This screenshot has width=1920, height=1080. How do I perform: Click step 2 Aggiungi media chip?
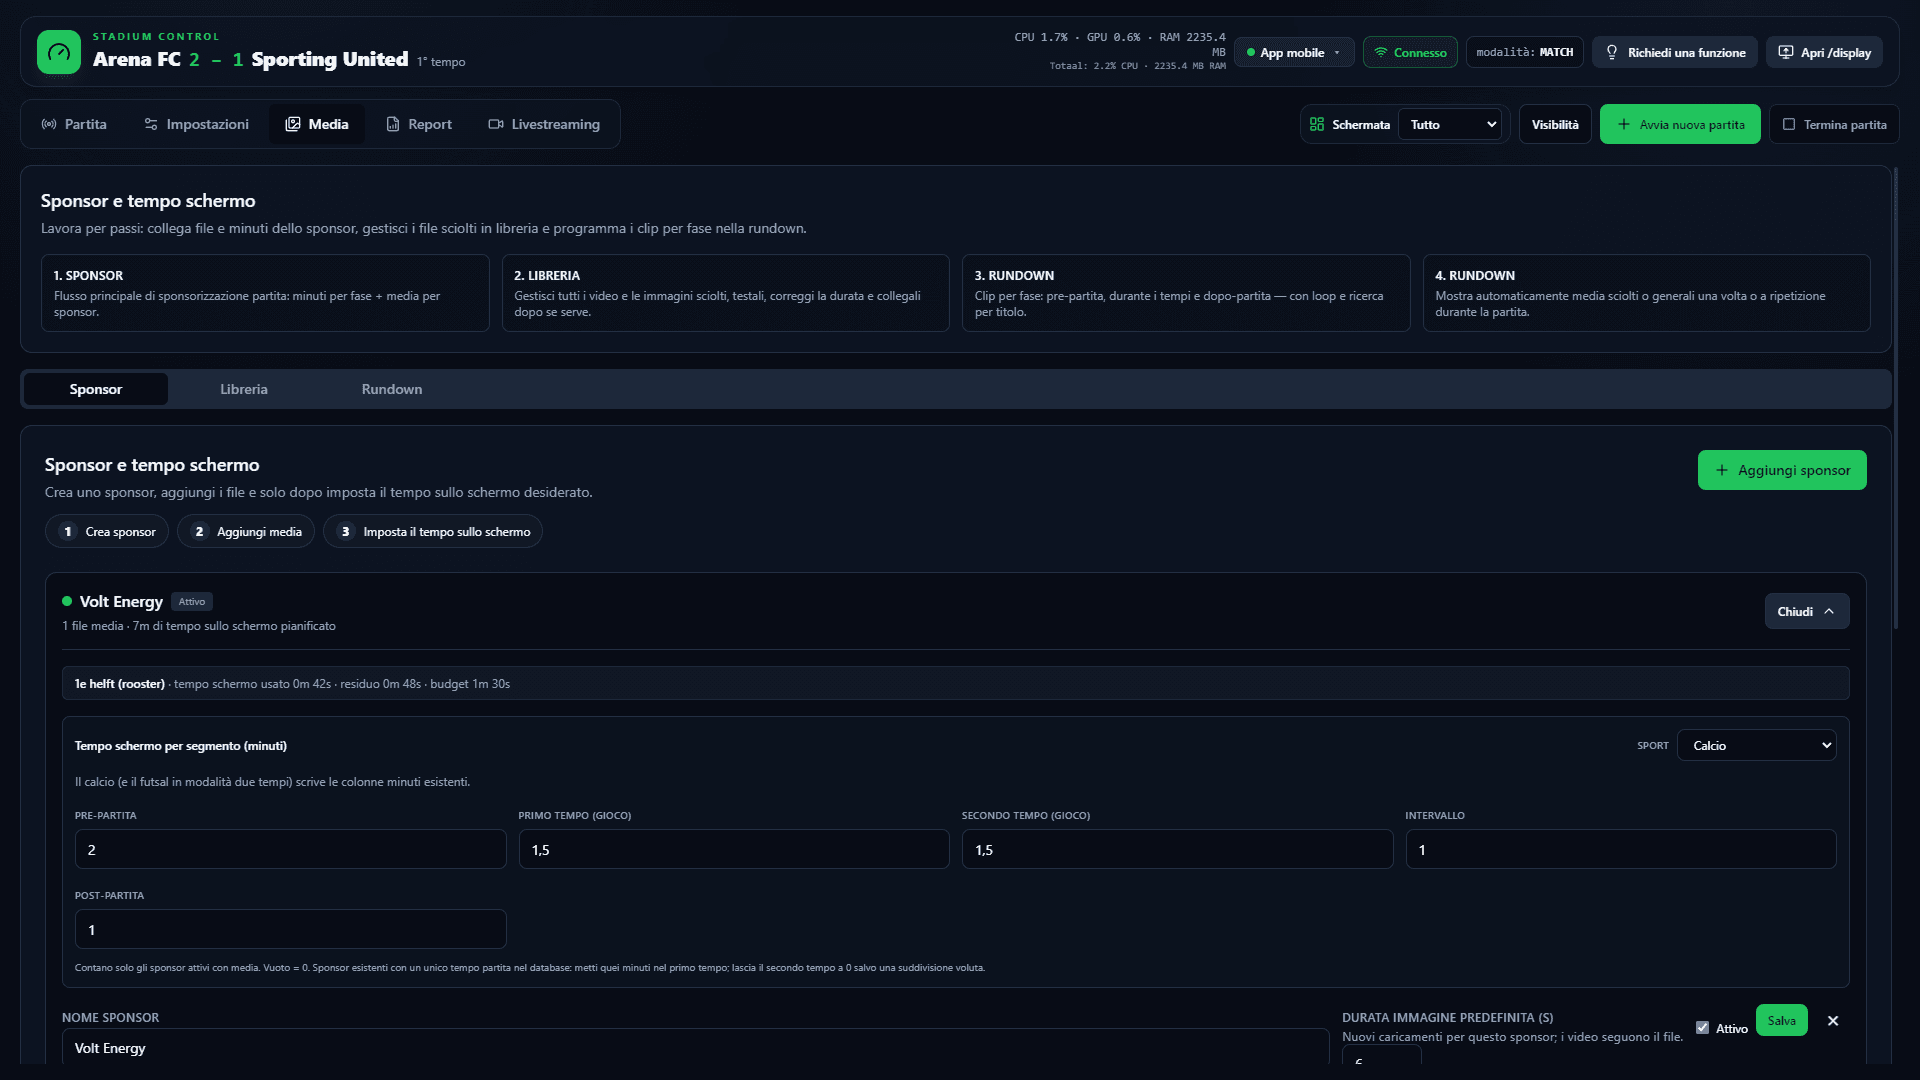pyautogui.click(x=246, y=531)
